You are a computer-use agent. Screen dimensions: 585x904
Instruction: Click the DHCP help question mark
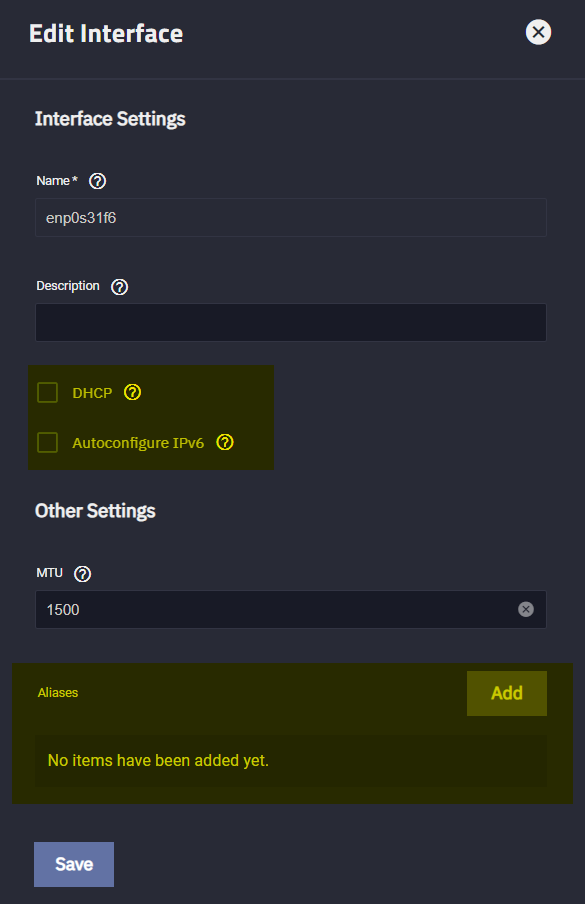133,393
